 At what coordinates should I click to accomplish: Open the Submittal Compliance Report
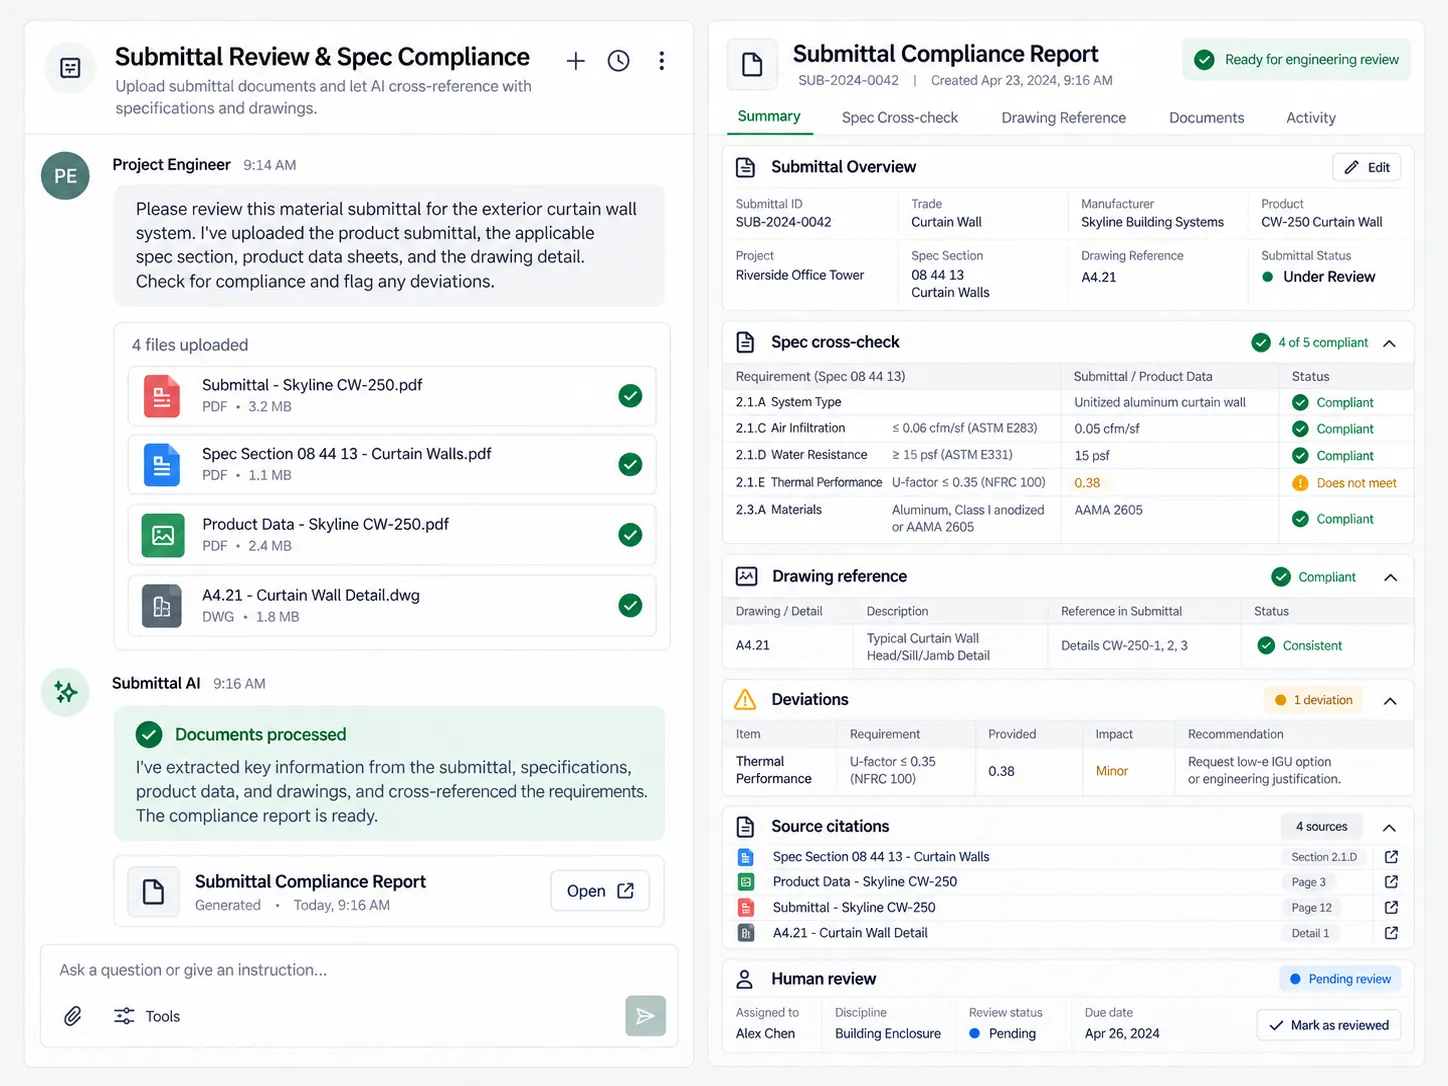[x=600, y=891]
